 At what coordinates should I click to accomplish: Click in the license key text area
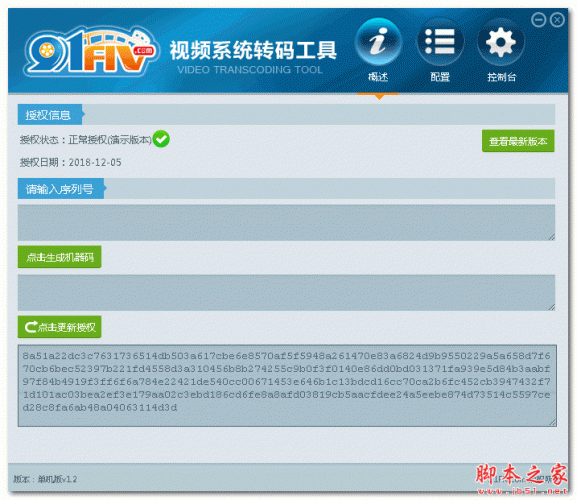point(287,386)
